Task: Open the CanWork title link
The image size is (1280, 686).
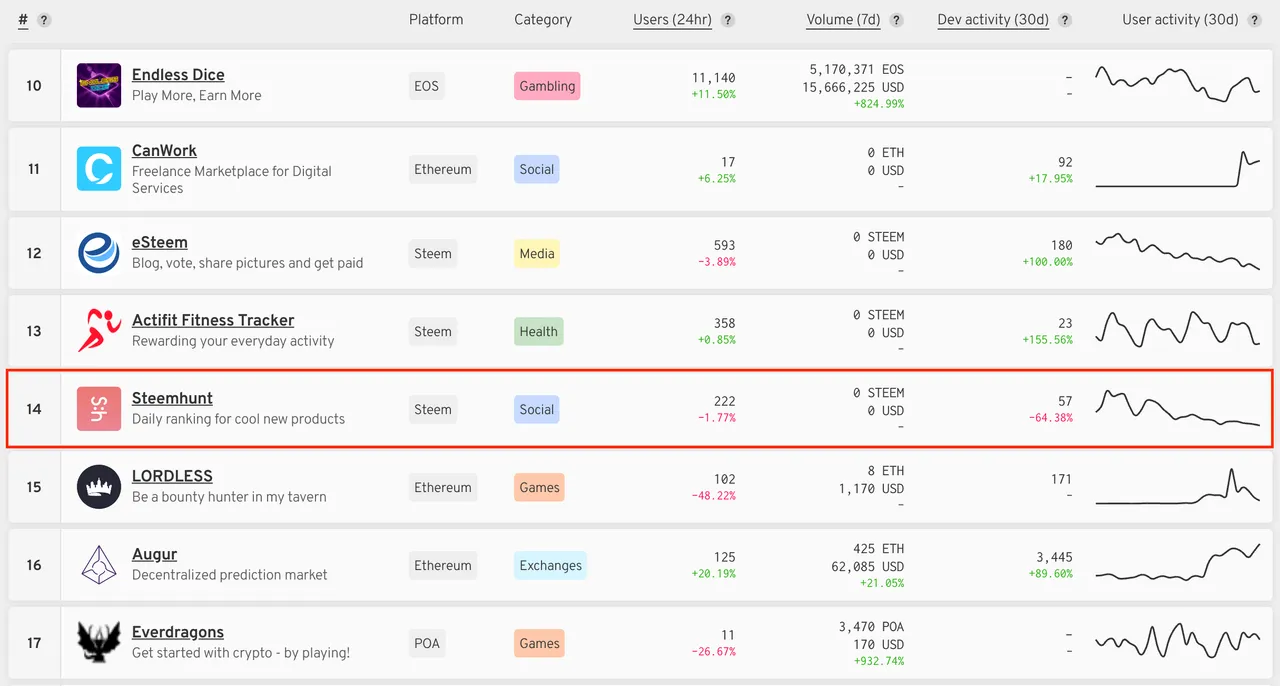Action: (x=164, y=151)
